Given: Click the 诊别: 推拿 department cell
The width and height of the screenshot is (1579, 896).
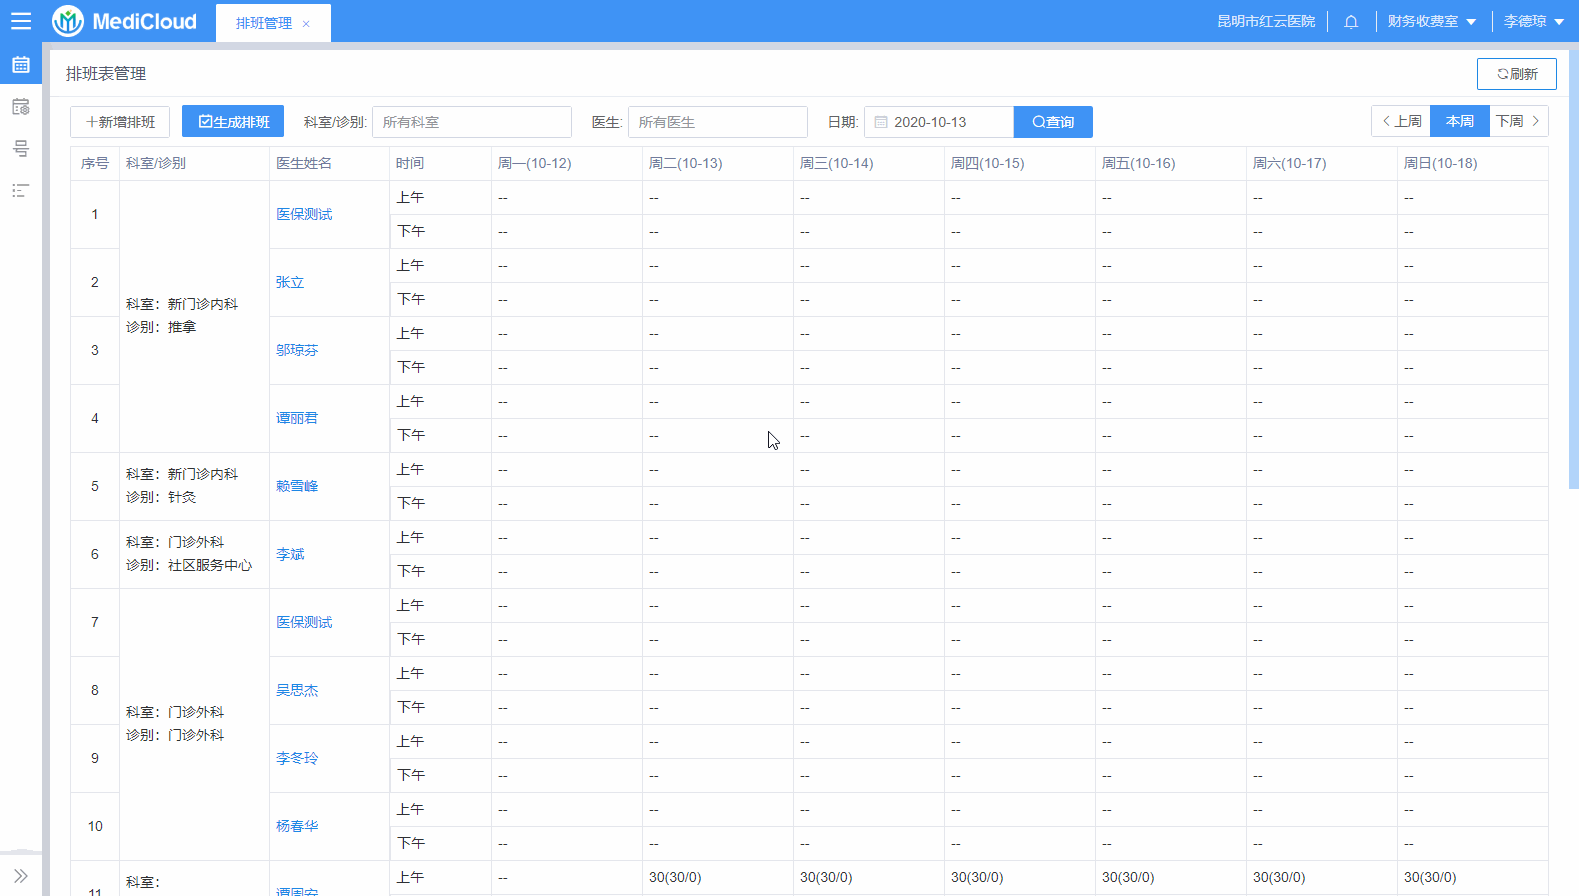Looking at the screenshot, I should [x=194, y=316].
